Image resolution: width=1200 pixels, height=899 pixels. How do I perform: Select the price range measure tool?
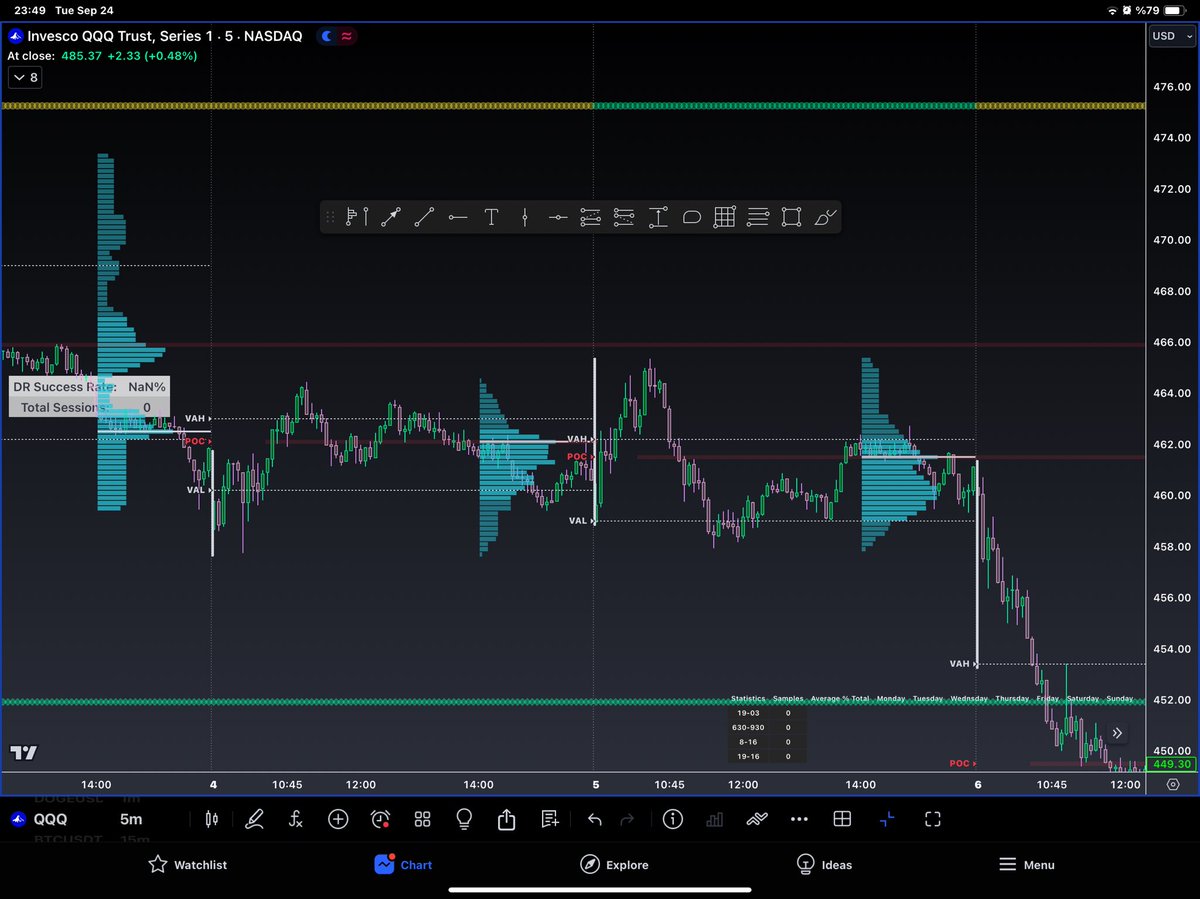point(658,216)
